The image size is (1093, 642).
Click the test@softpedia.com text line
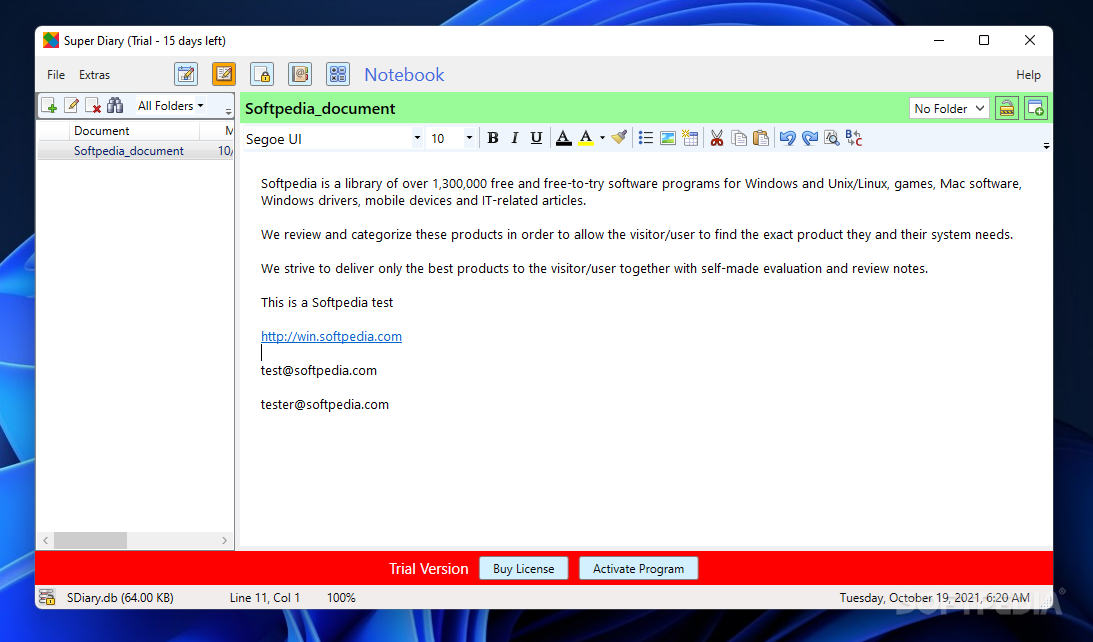coord(319,370)
